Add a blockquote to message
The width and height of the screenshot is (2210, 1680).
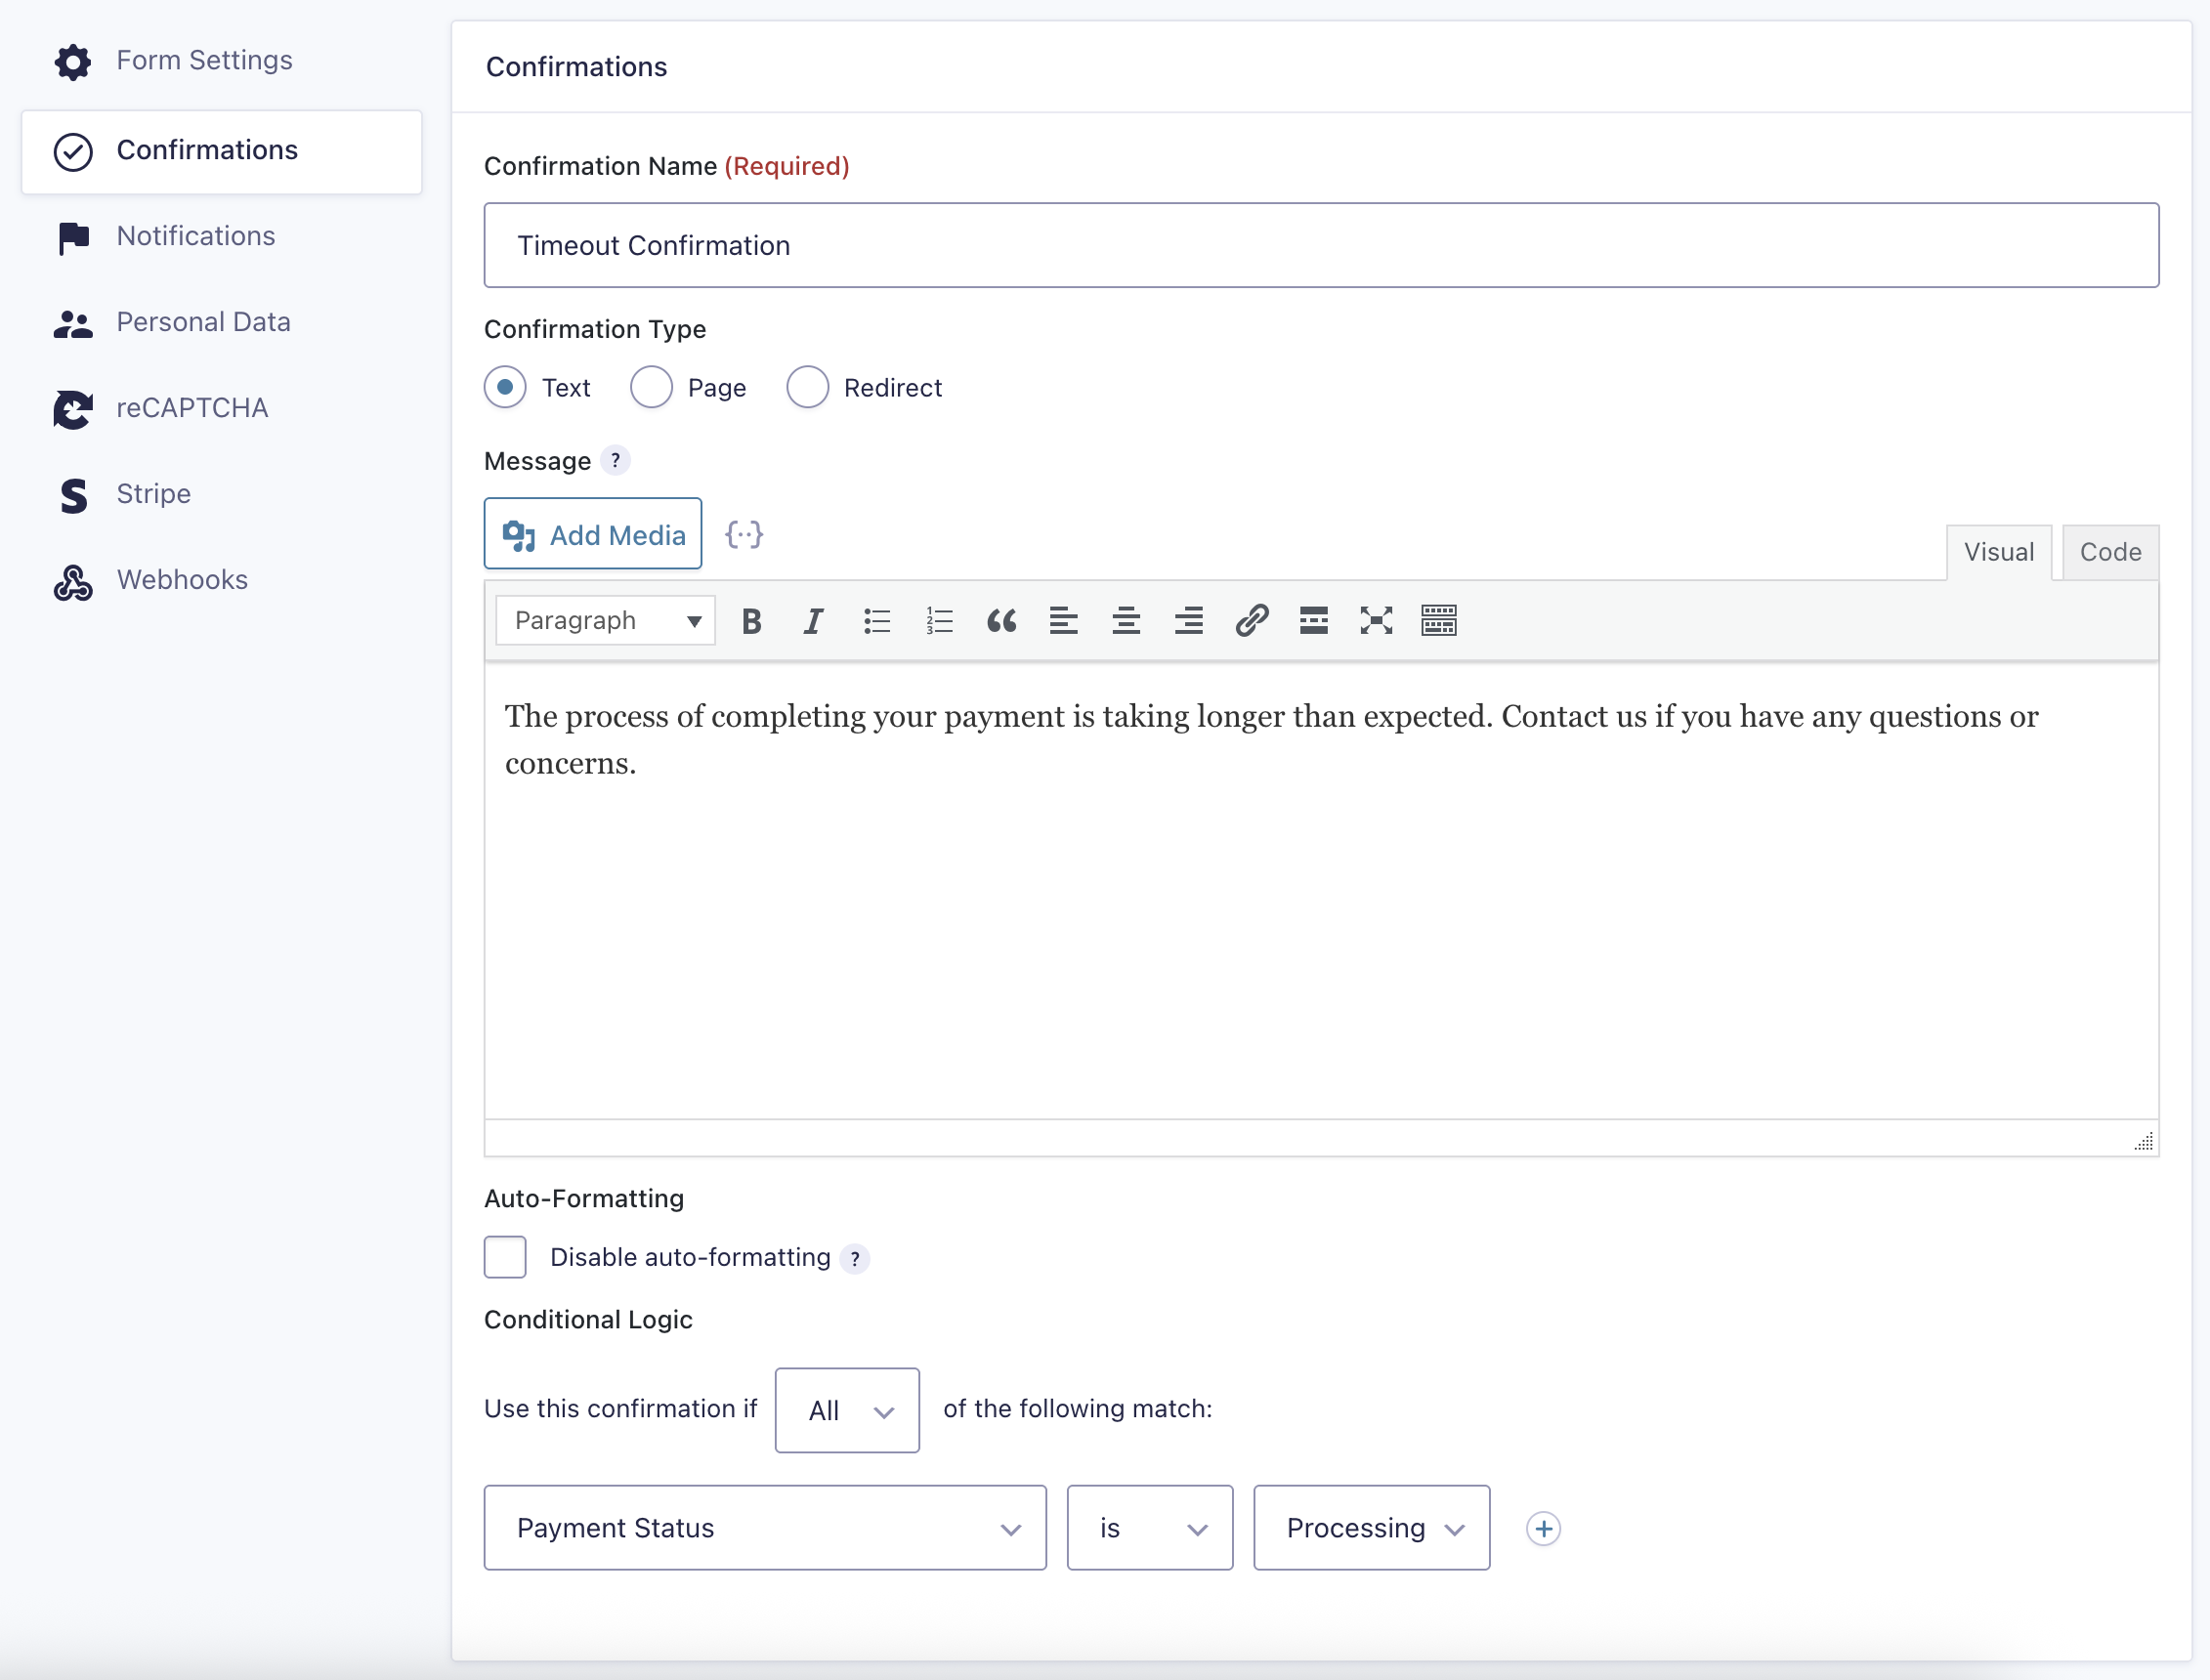1001,621
